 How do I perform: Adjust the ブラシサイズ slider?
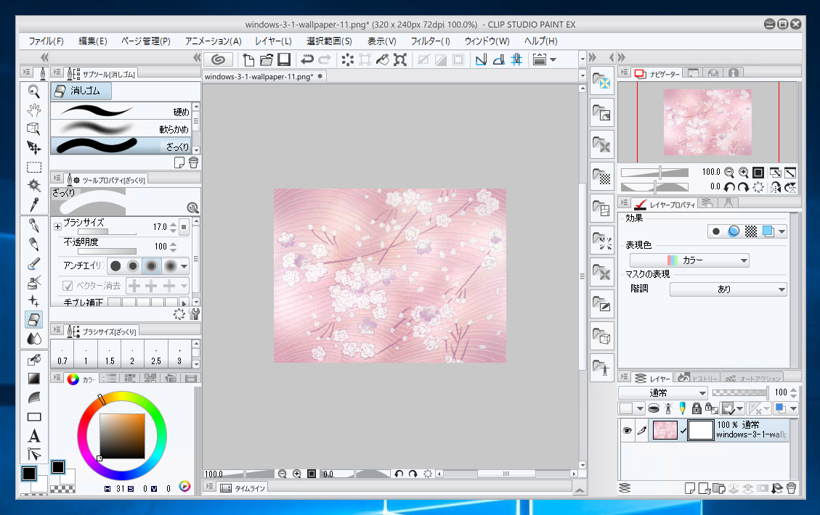click(107, 232)
